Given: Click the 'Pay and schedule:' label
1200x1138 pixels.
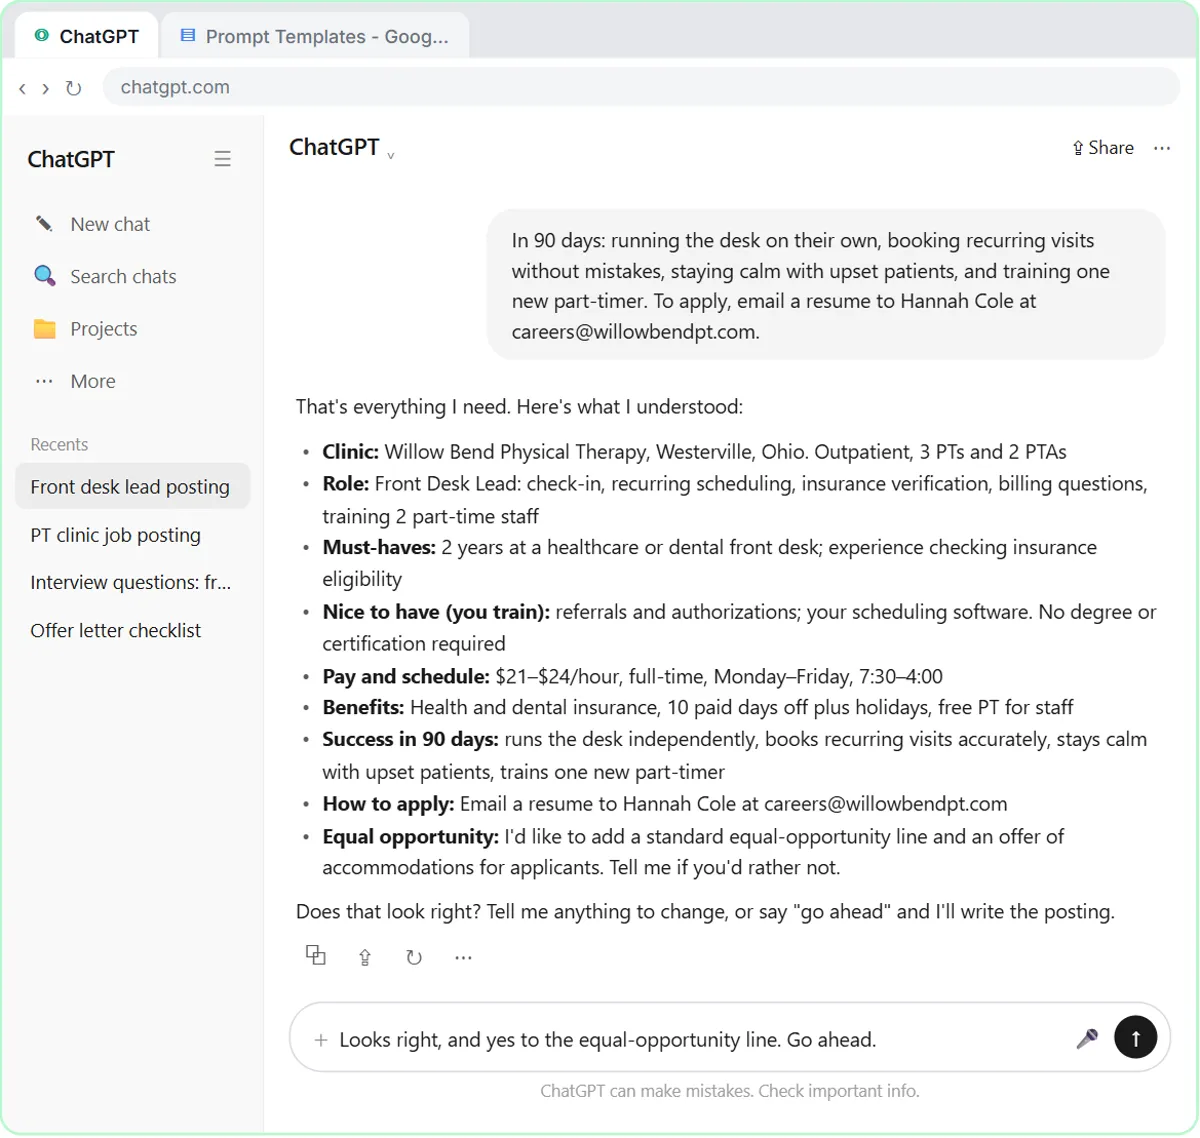Looking at the screenshot, I should tap(406, 677).
